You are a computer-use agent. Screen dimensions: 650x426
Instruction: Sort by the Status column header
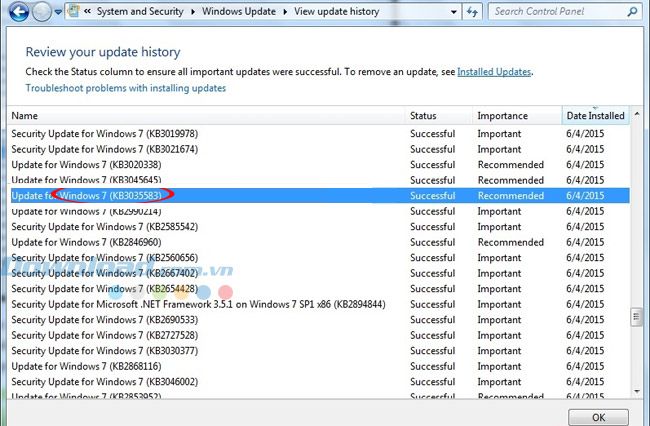point(439,116)
